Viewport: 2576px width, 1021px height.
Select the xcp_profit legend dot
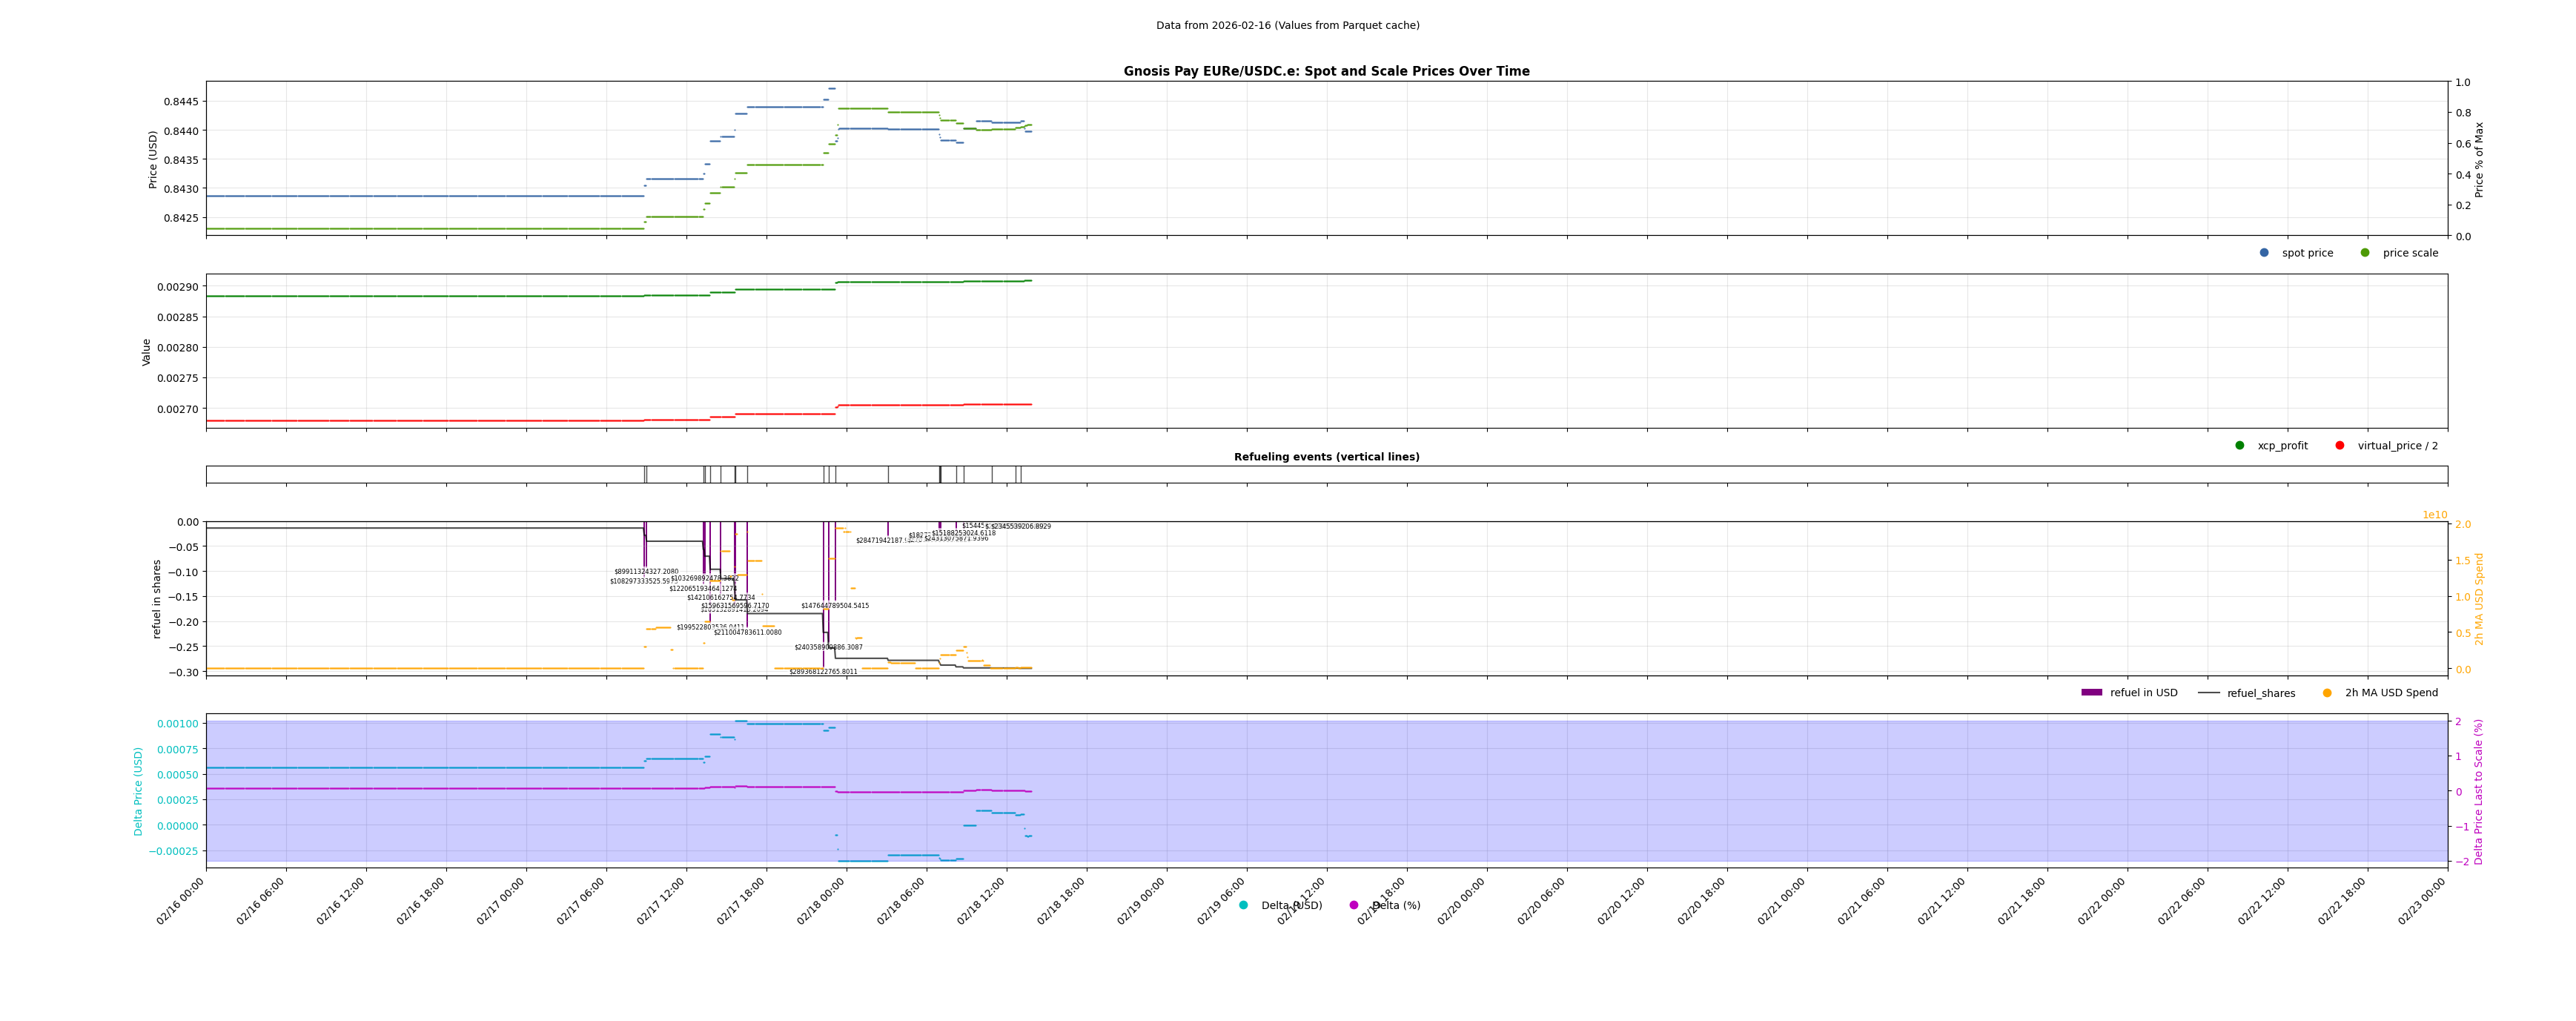pos(2240,446)
